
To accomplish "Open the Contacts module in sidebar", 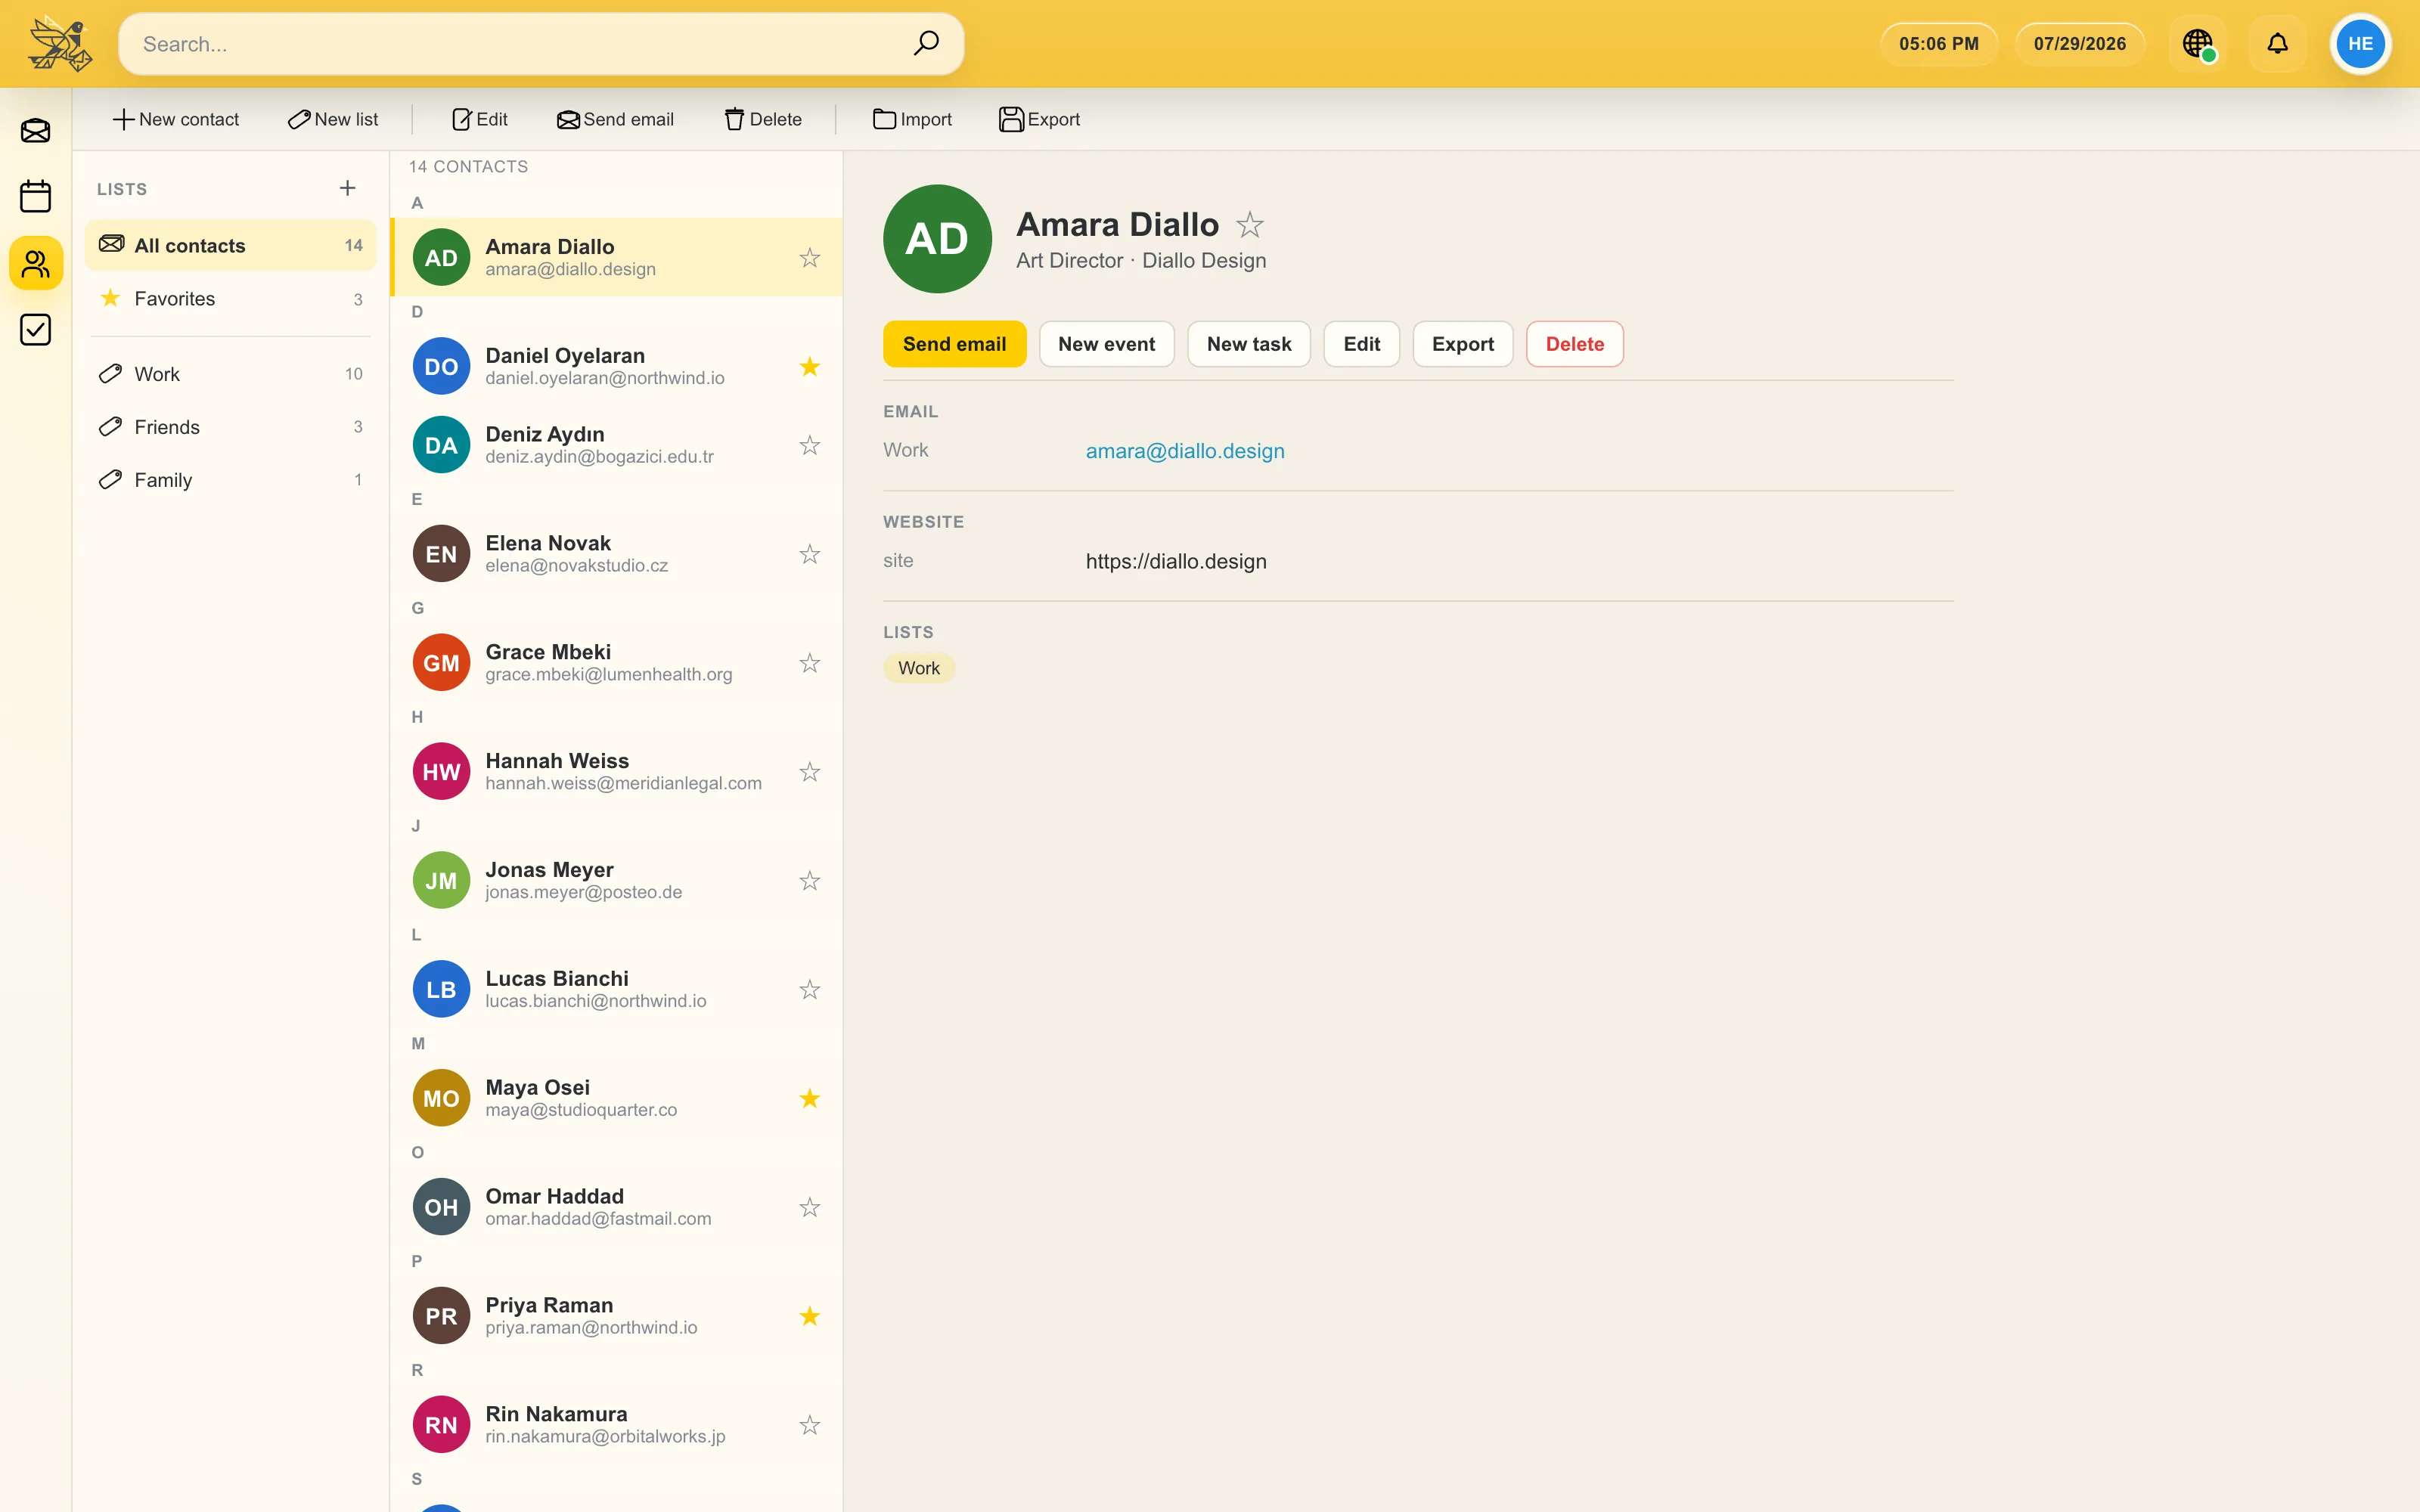I will 36,263.
